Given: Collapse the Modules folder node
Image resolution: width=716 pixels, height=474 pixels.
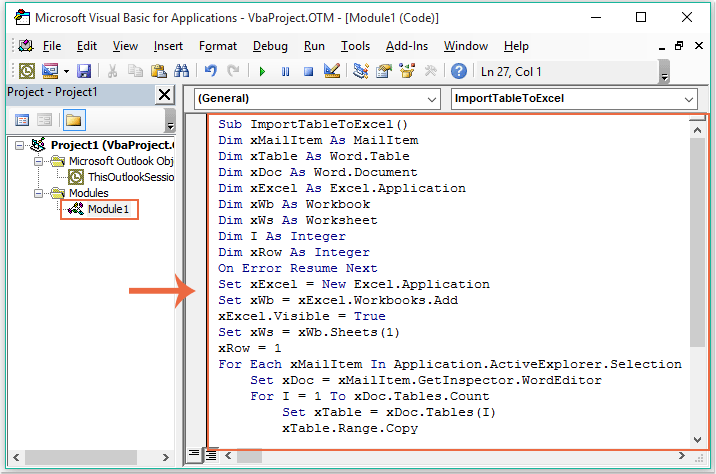Looking at the screenshot, I should point(38,193).
